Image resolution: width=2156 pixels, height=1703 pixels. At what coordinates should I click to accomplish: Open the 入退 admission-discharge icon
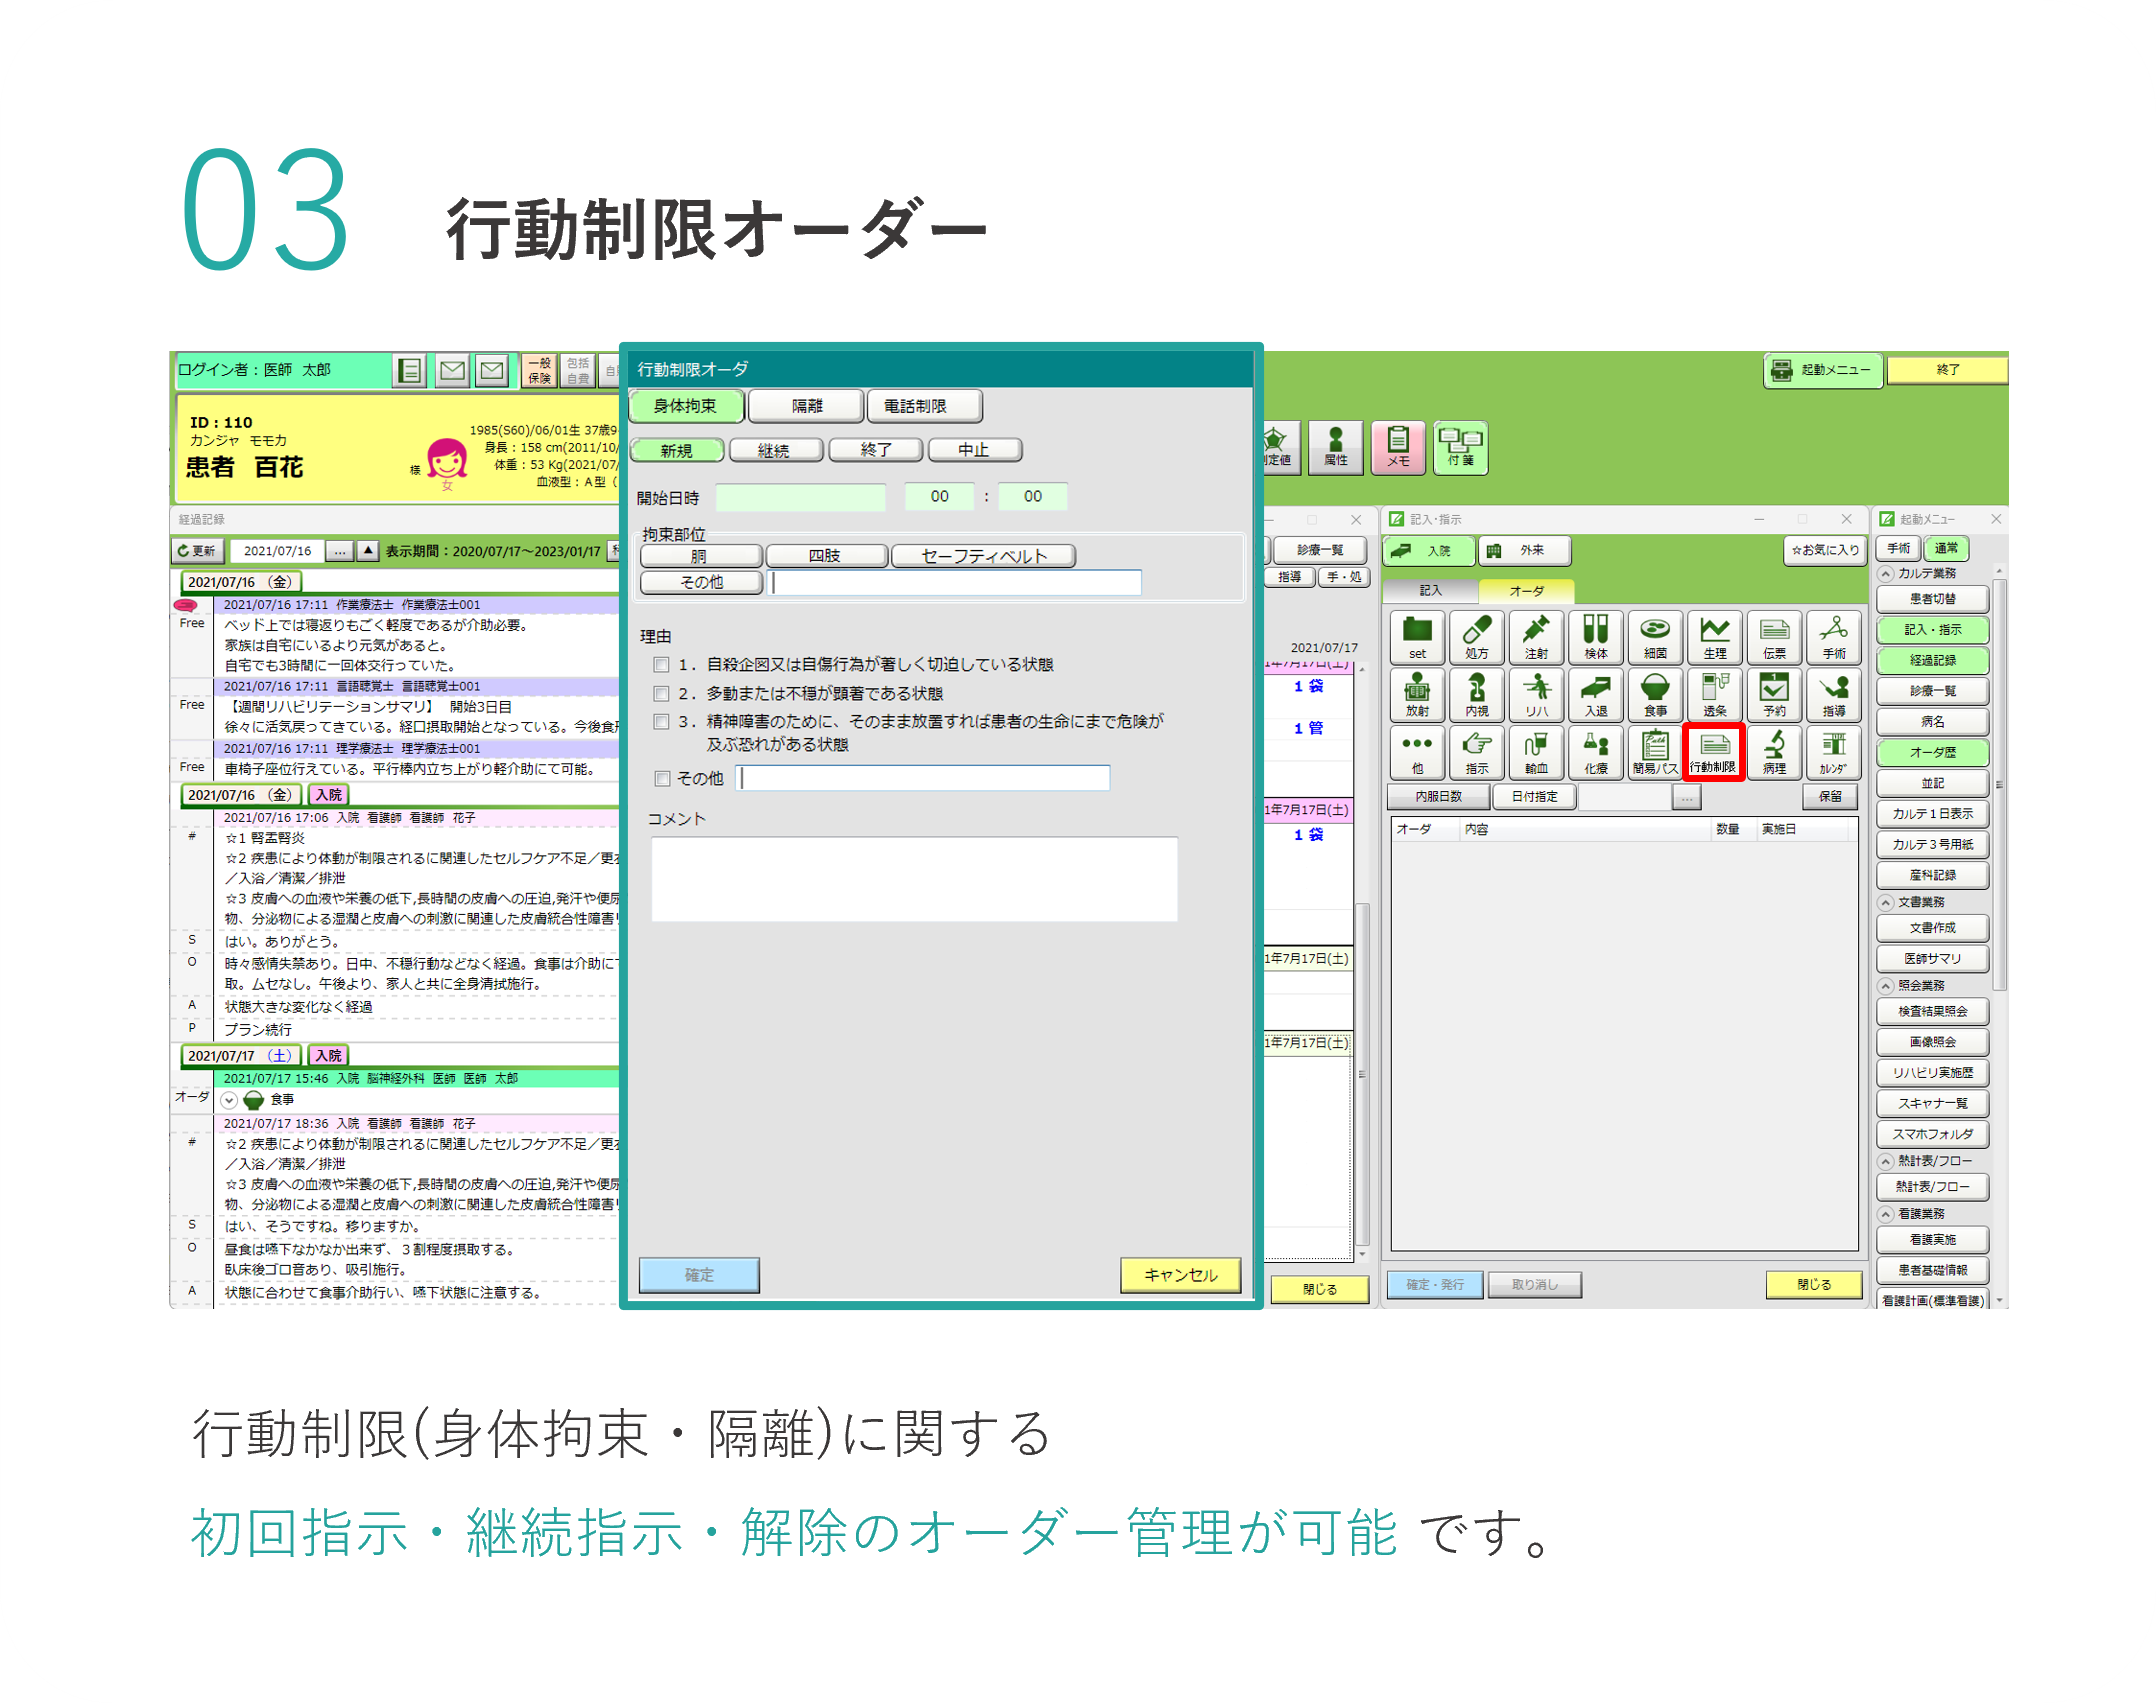click(1595, 695)
